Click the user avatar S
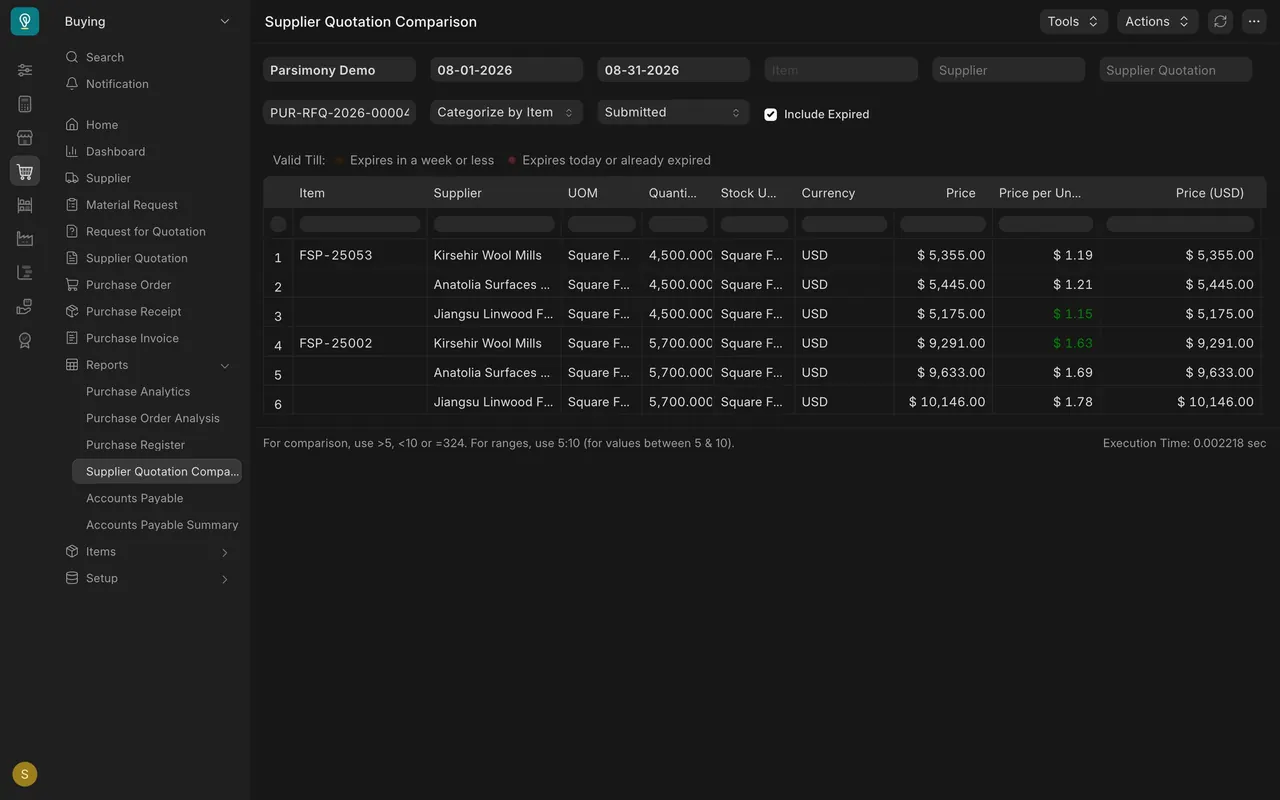The height and width of the screenshot is (800, 1280). point(25,774)
